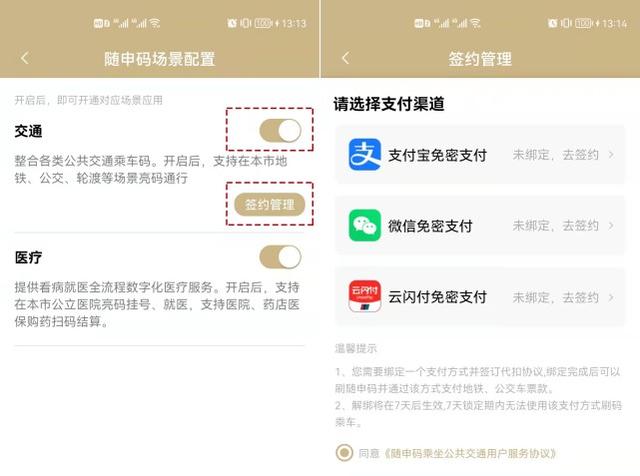The image size is (640, 476).
Task: Tap 未绑定，去签约 for 云闪付
Action: [556, 297]
